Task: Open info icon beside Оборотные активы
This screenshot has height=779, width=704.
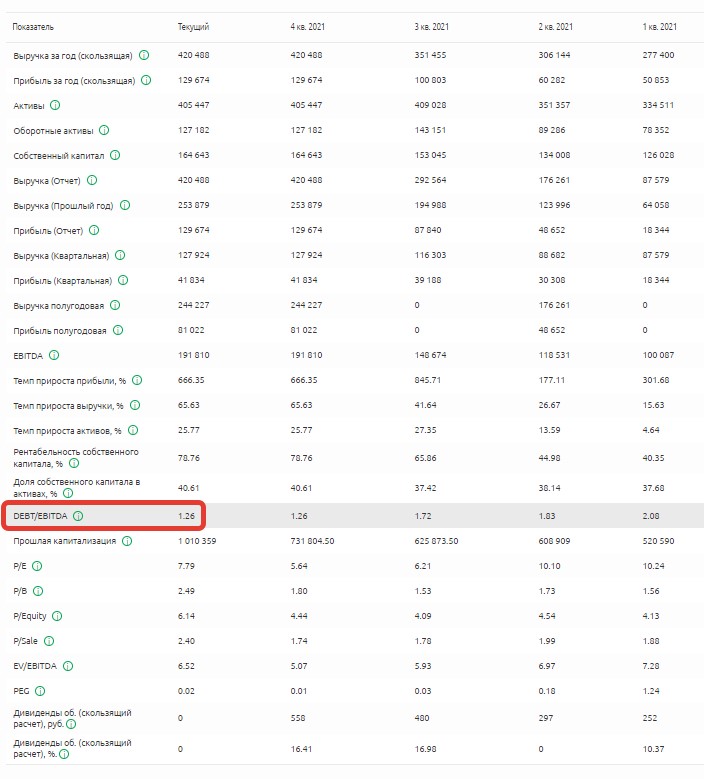Action: (104, 130)
